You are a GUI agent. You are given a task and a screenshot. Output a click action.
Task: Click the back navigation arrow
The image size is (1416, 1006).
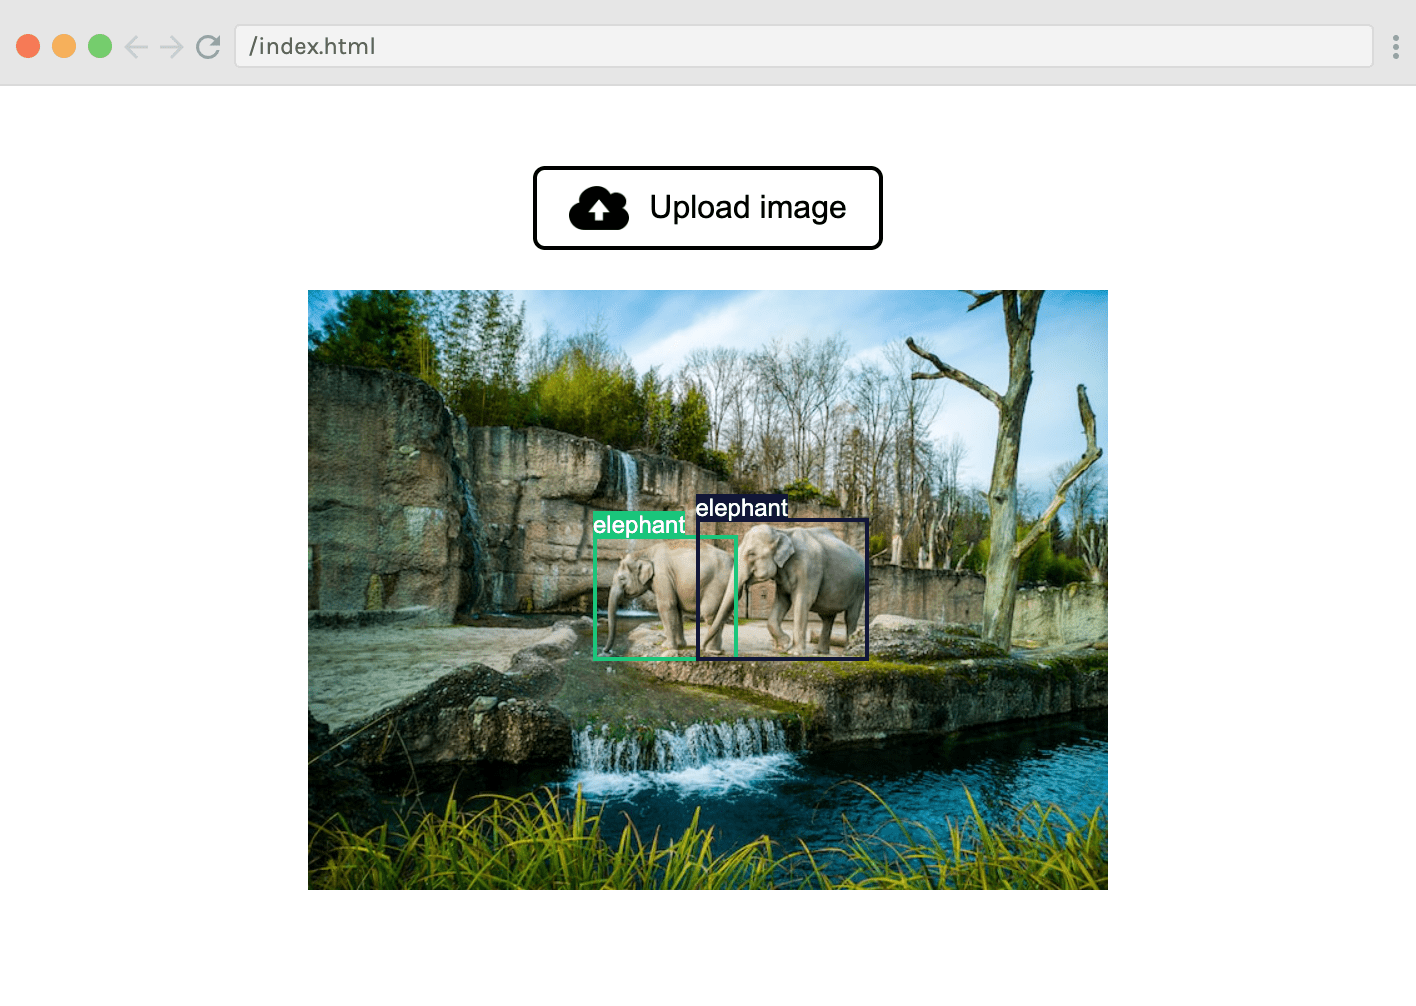click(x=136, y=45)
